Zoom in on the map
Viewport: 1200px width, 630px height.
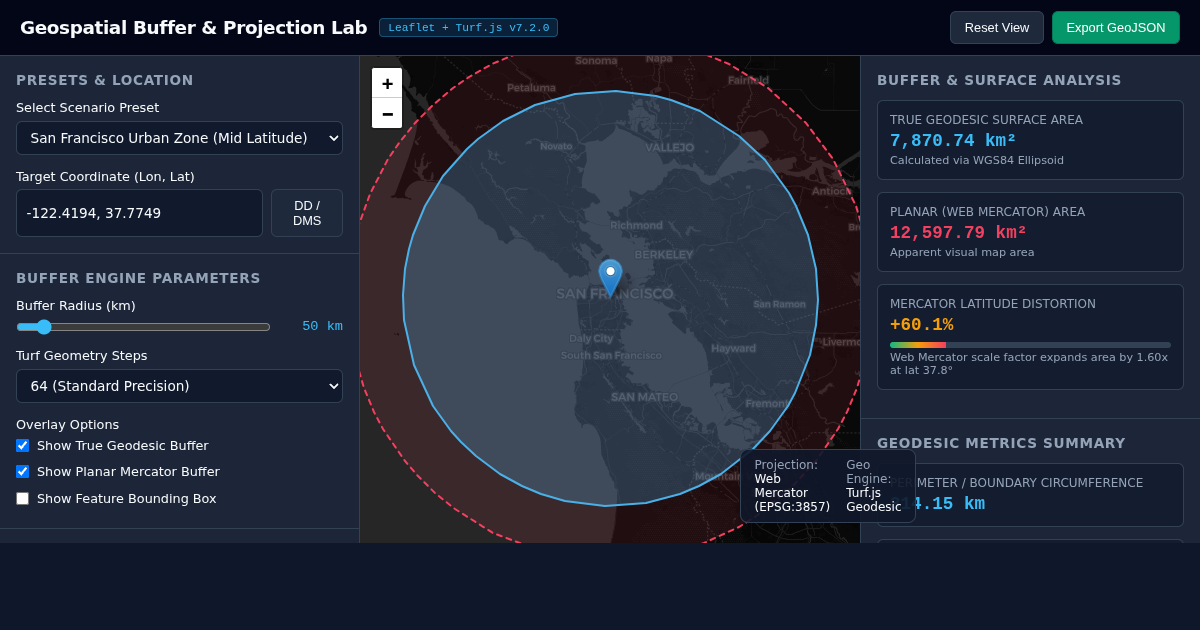point(387,83)
